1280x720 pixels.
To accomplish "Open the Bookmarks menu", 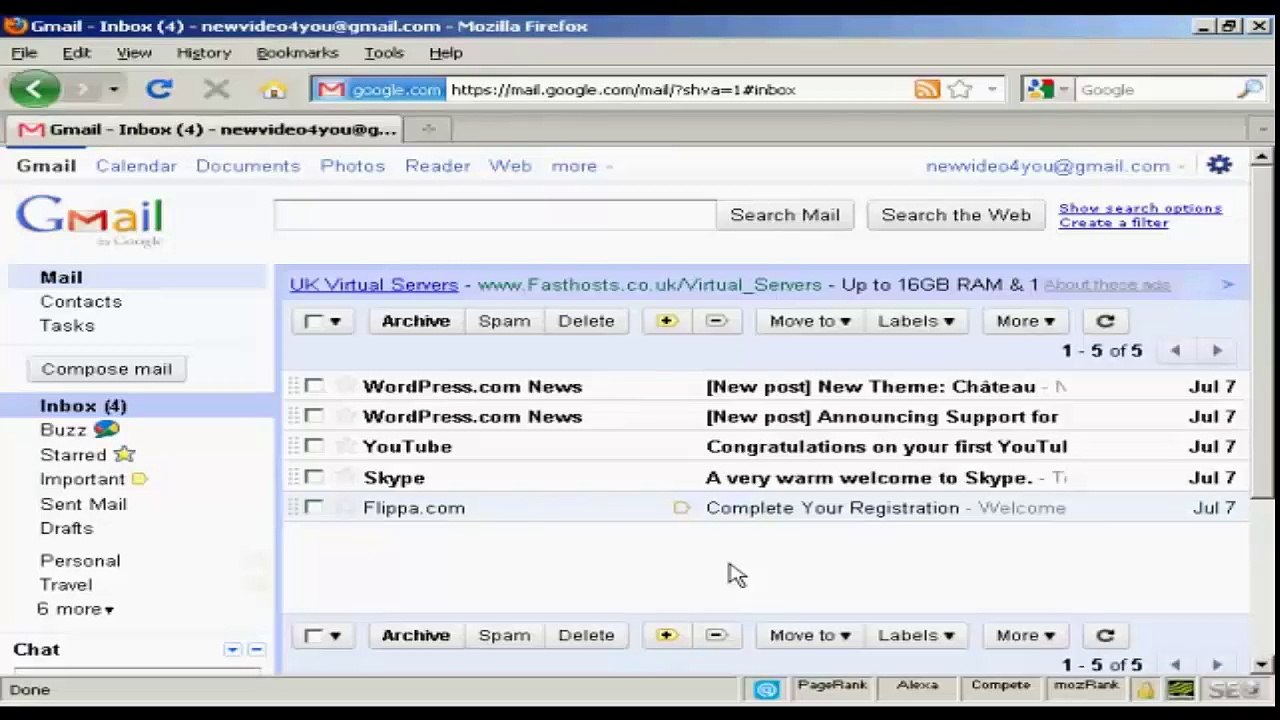I will point(297,53).
